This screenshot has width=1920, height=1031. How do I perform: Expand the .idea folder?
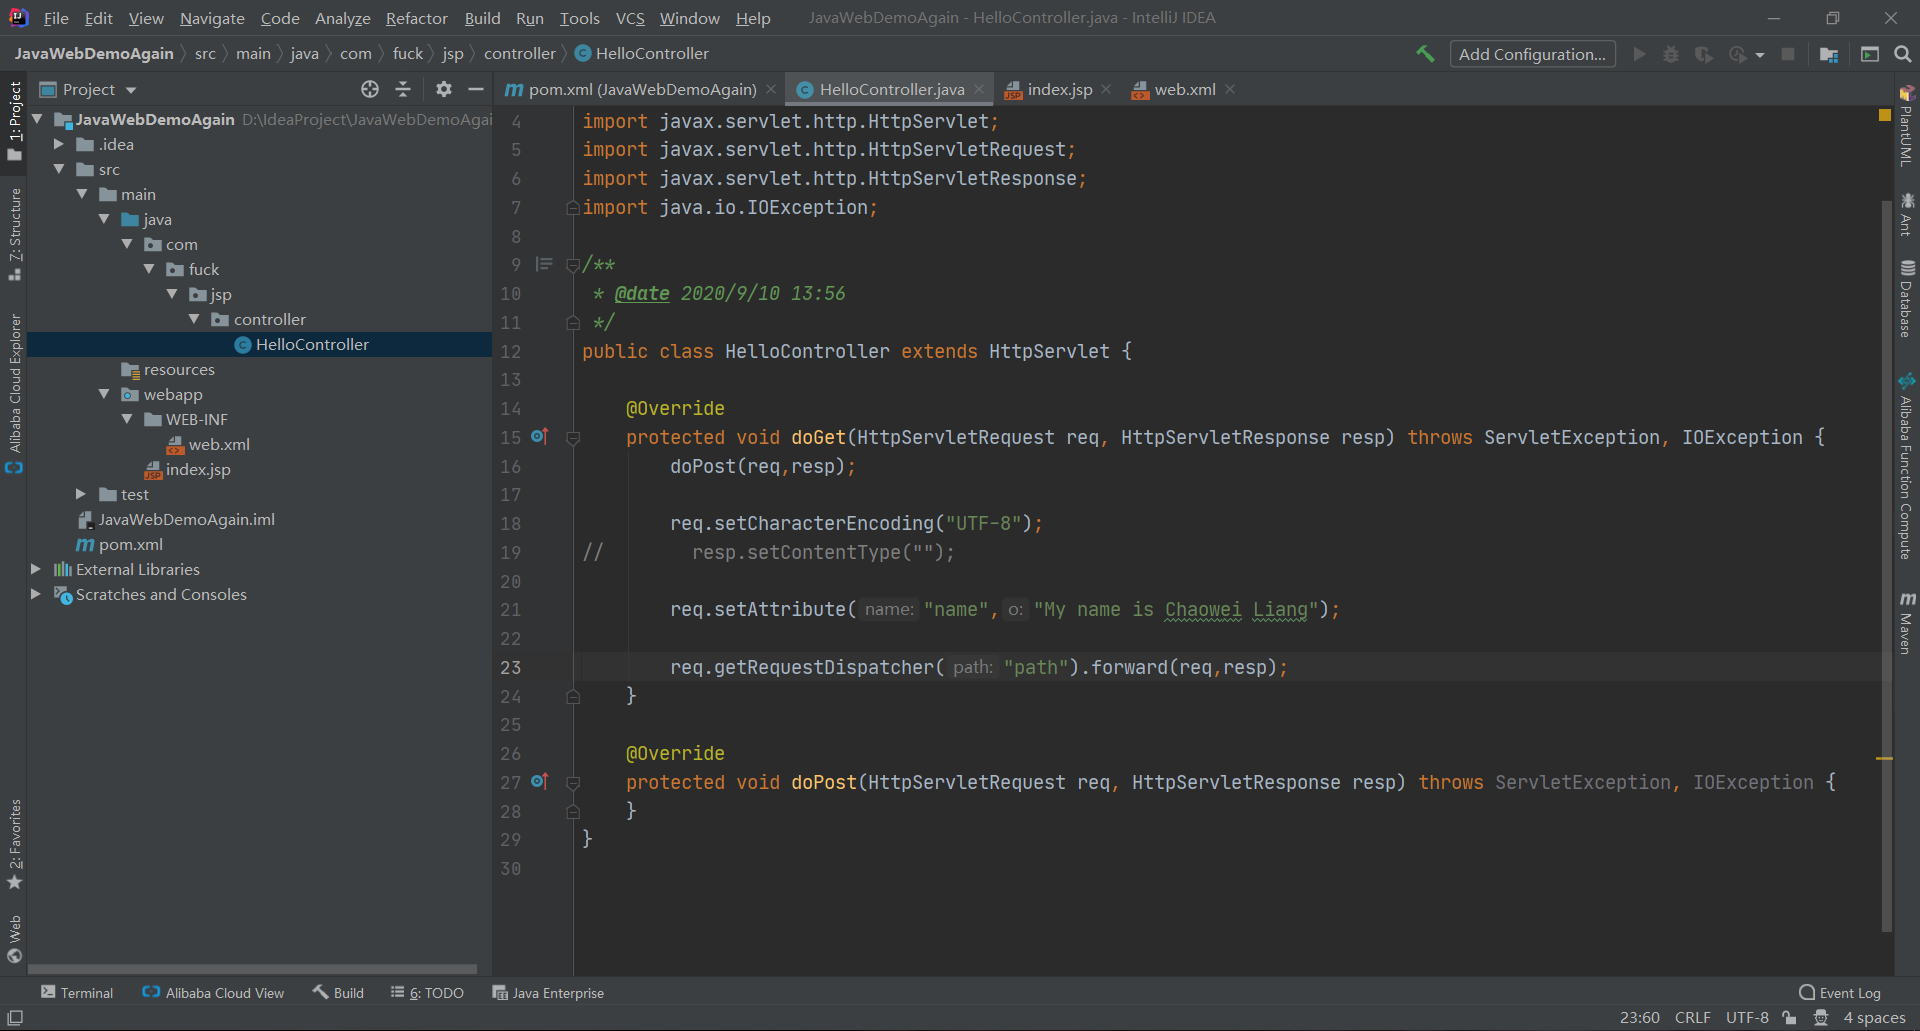60,144
